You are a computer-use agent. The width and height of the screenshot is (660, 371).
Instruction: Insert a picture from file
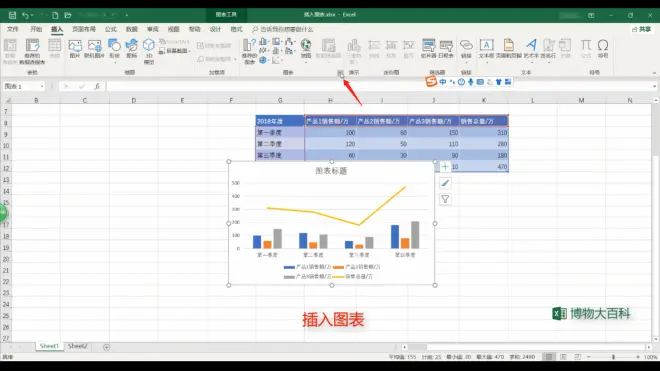[x=75, y=49]
